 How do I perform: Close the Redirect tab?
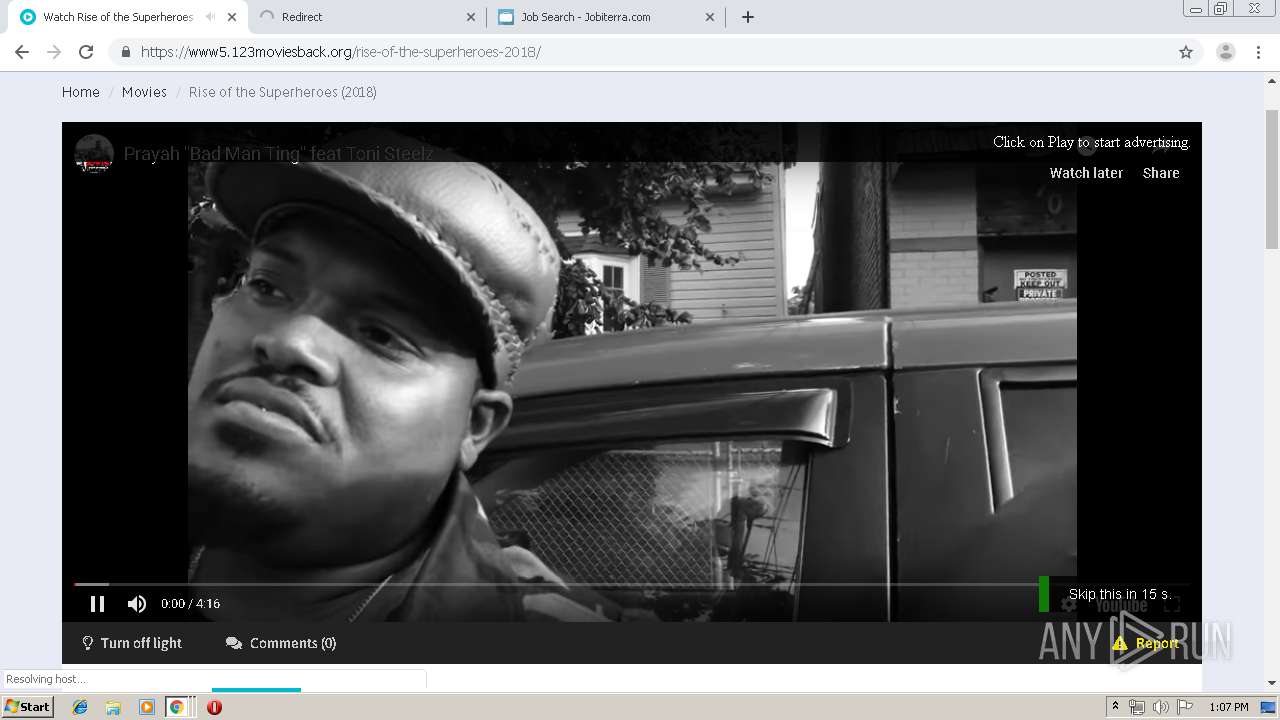point(471,17)
